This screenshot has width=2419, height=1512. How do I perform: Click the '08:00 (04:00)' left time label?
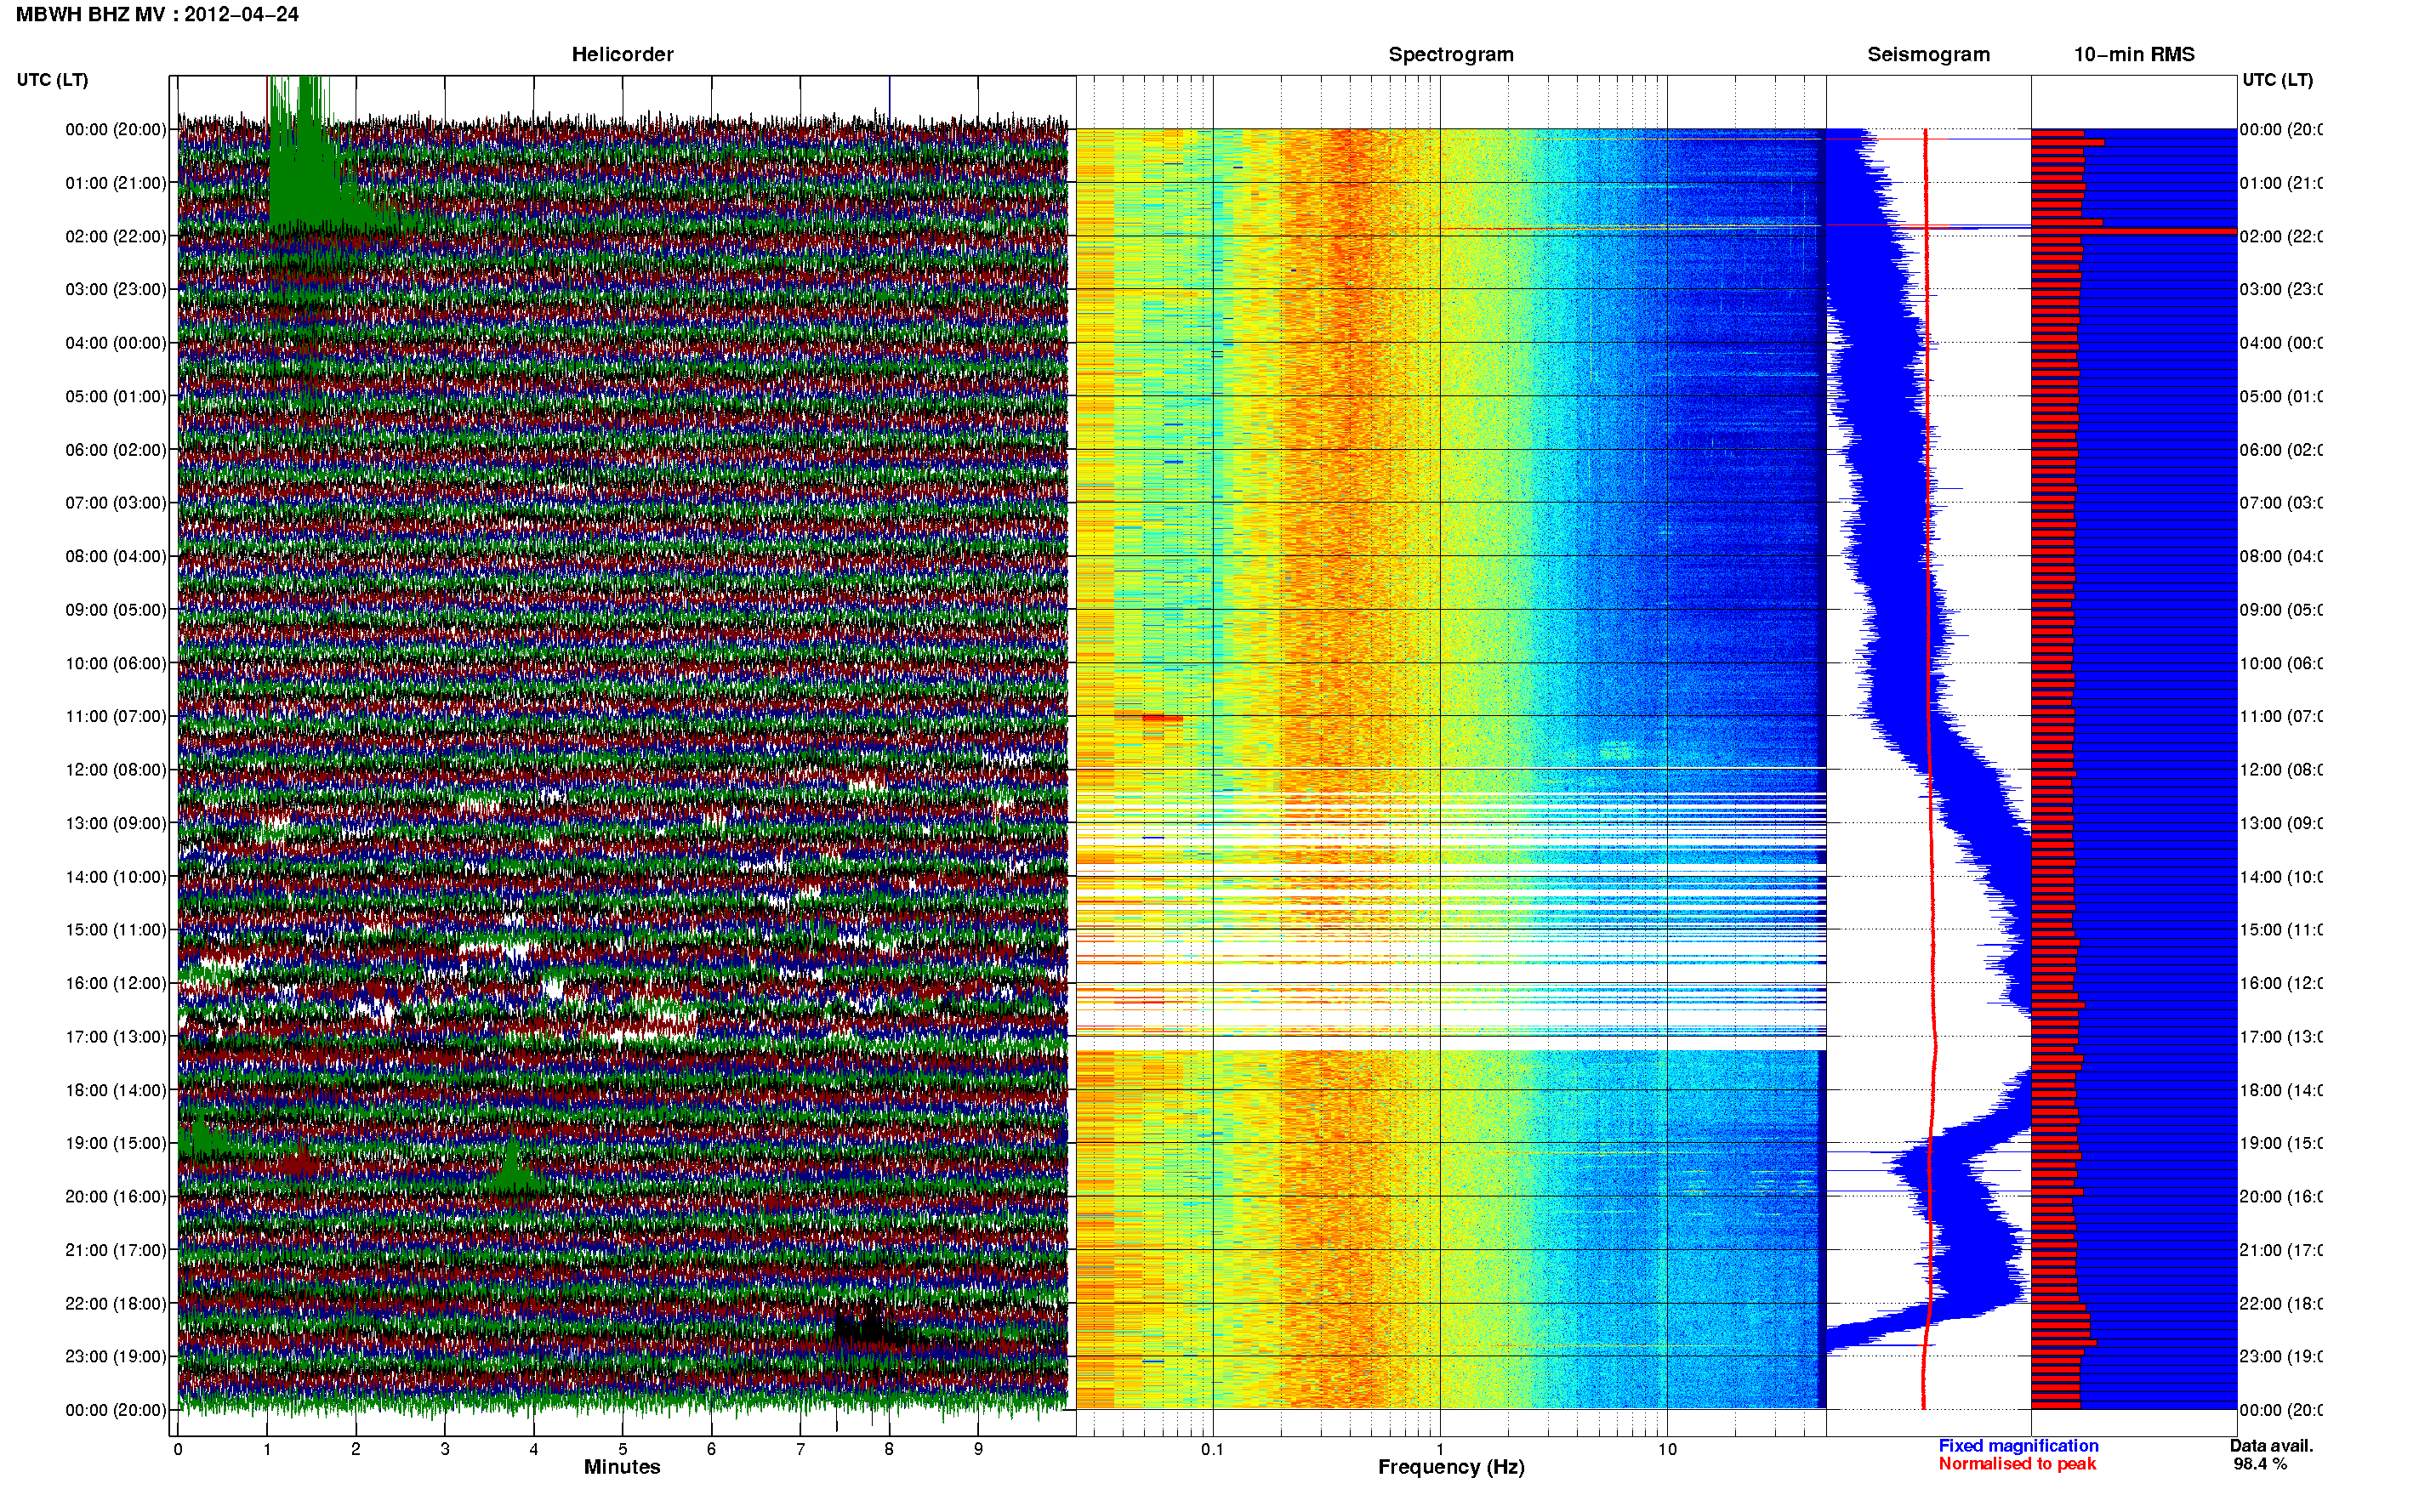pos(116,556)
